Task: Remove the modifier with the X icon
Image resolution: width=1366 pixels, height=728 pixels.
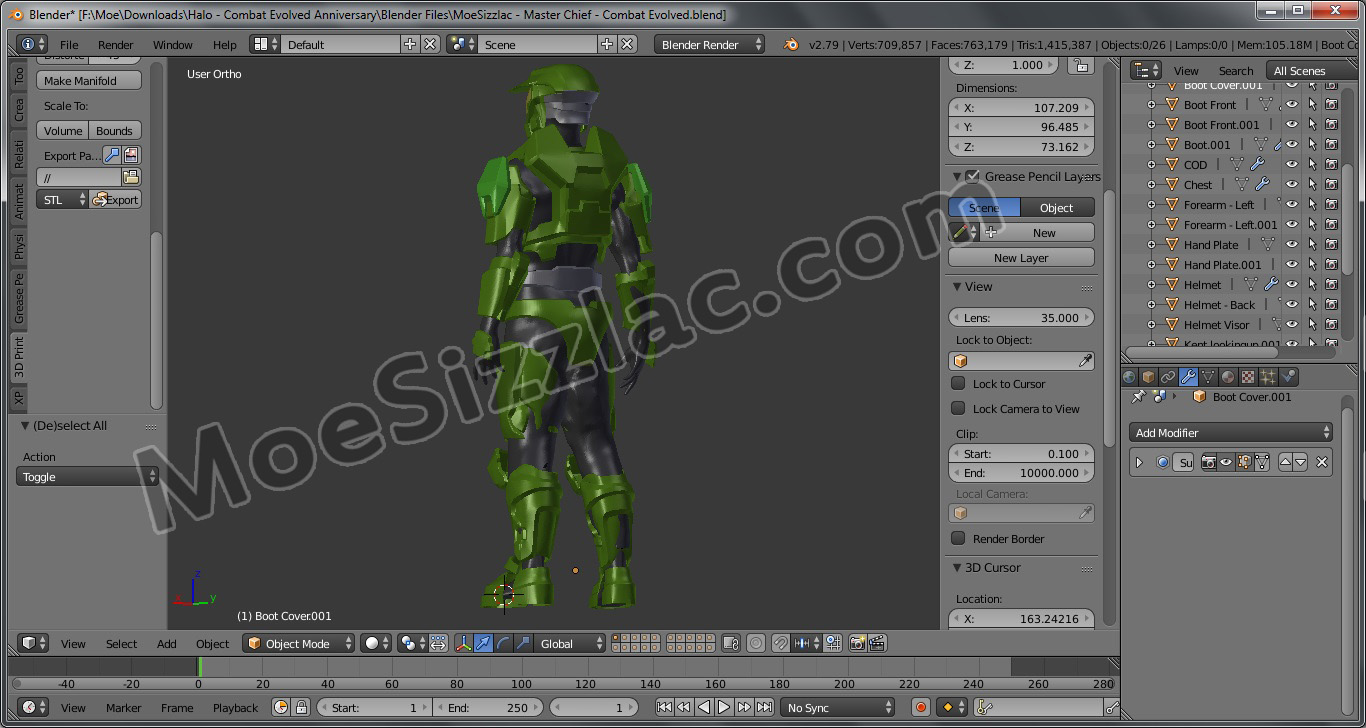Action: (x=1322, y=462)
